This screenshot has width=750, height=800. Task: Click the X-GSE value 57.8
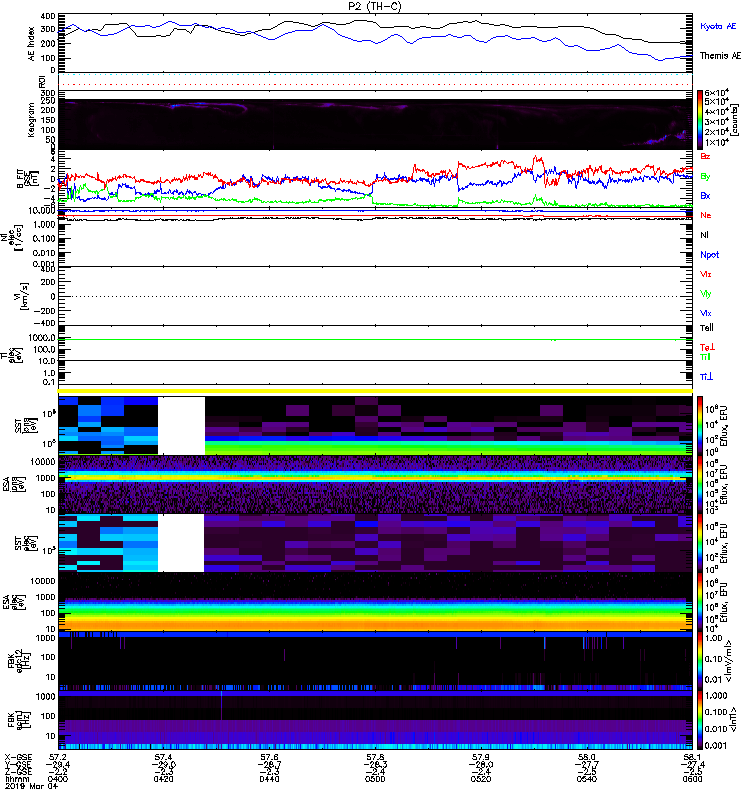coord(375,758)
